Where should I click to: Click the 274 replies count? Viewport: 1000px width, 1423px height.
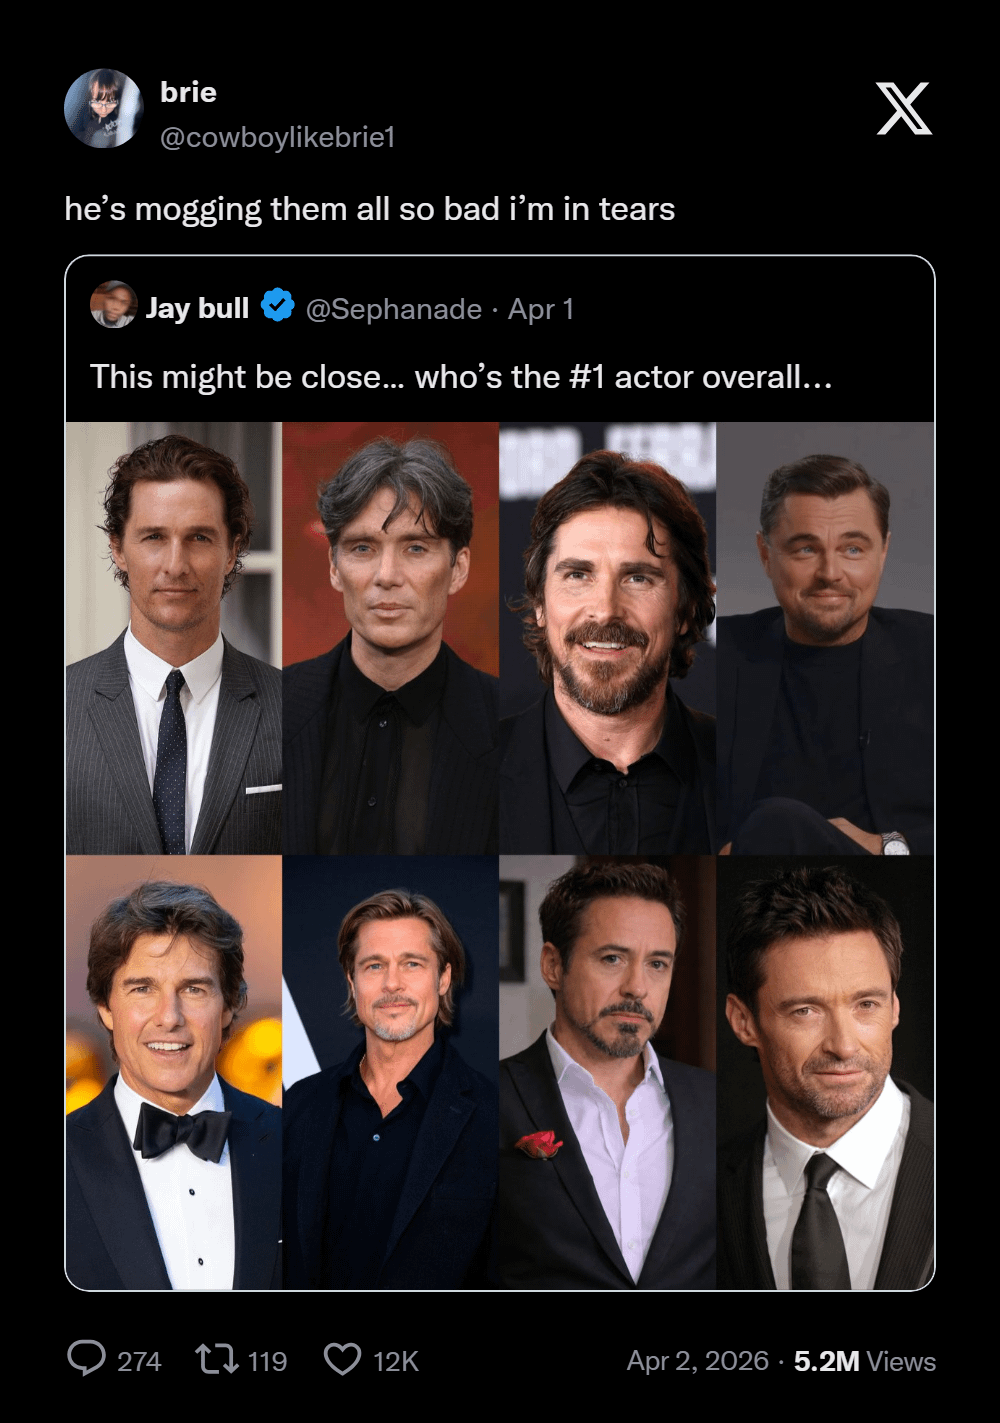click(139, 1361)
